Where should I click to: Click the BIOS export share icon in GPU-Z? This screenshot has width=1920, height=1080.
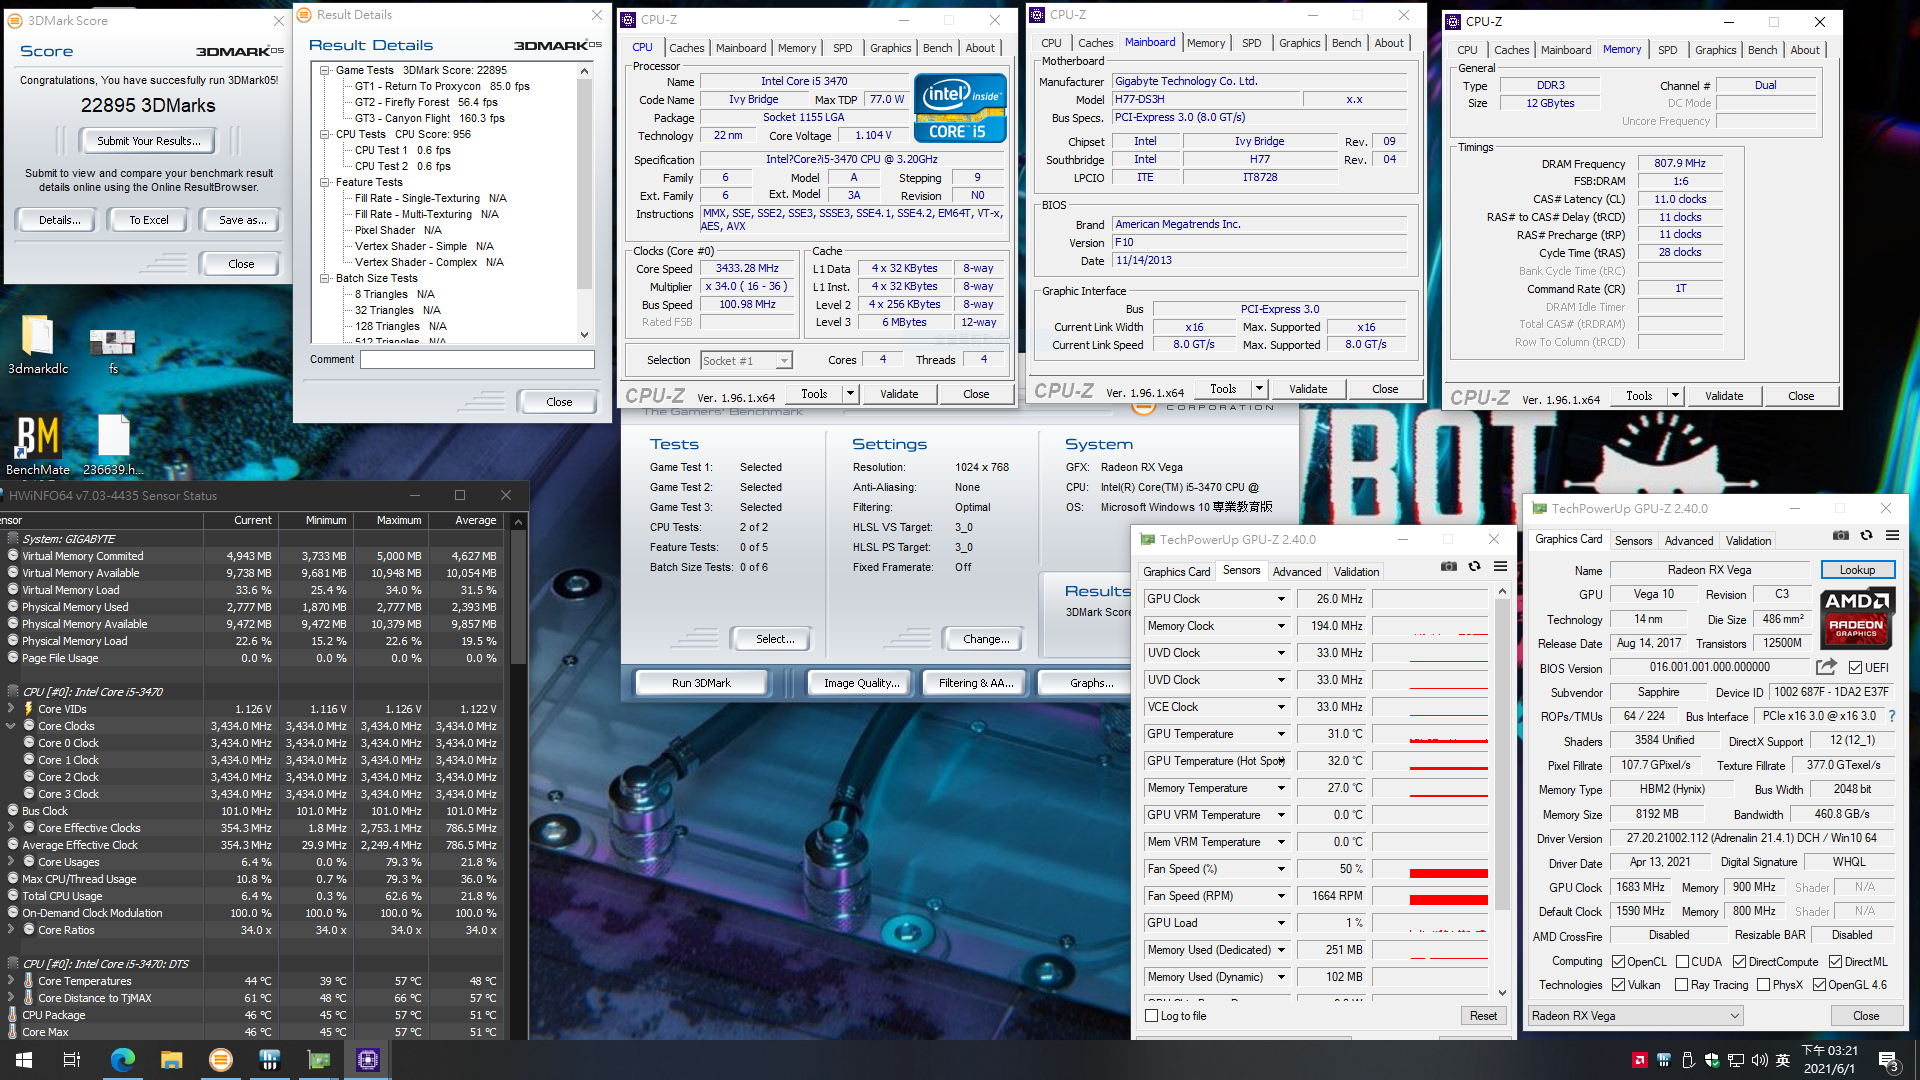tap(1826, 667)
